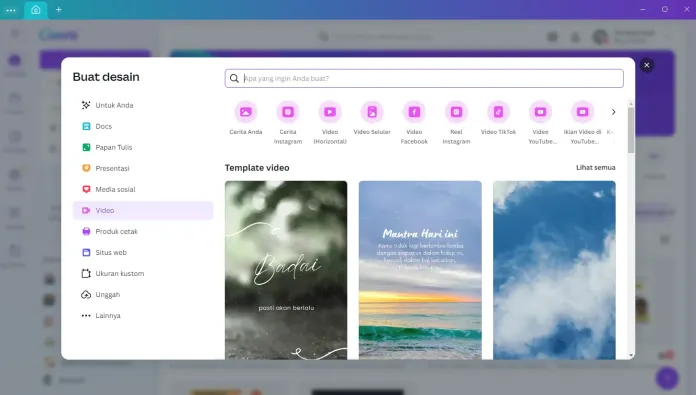Select the Situs web category
Viewport: 696px width, 395px height.
click(x=142, y=253)
